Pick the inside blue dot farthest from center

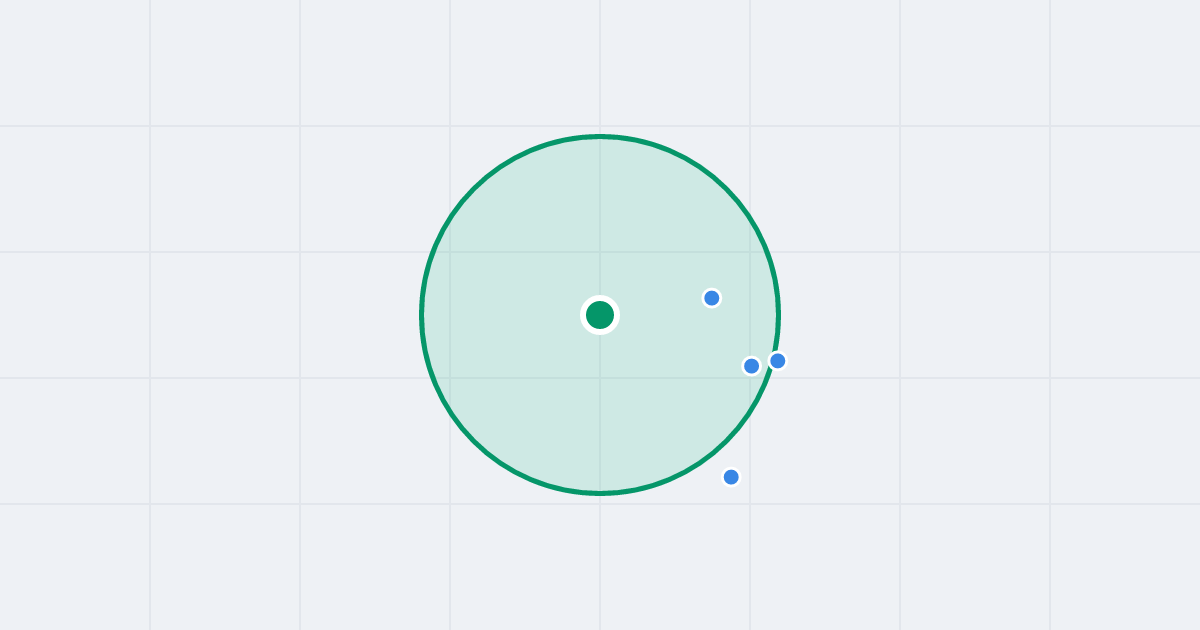tap(752, 366)
